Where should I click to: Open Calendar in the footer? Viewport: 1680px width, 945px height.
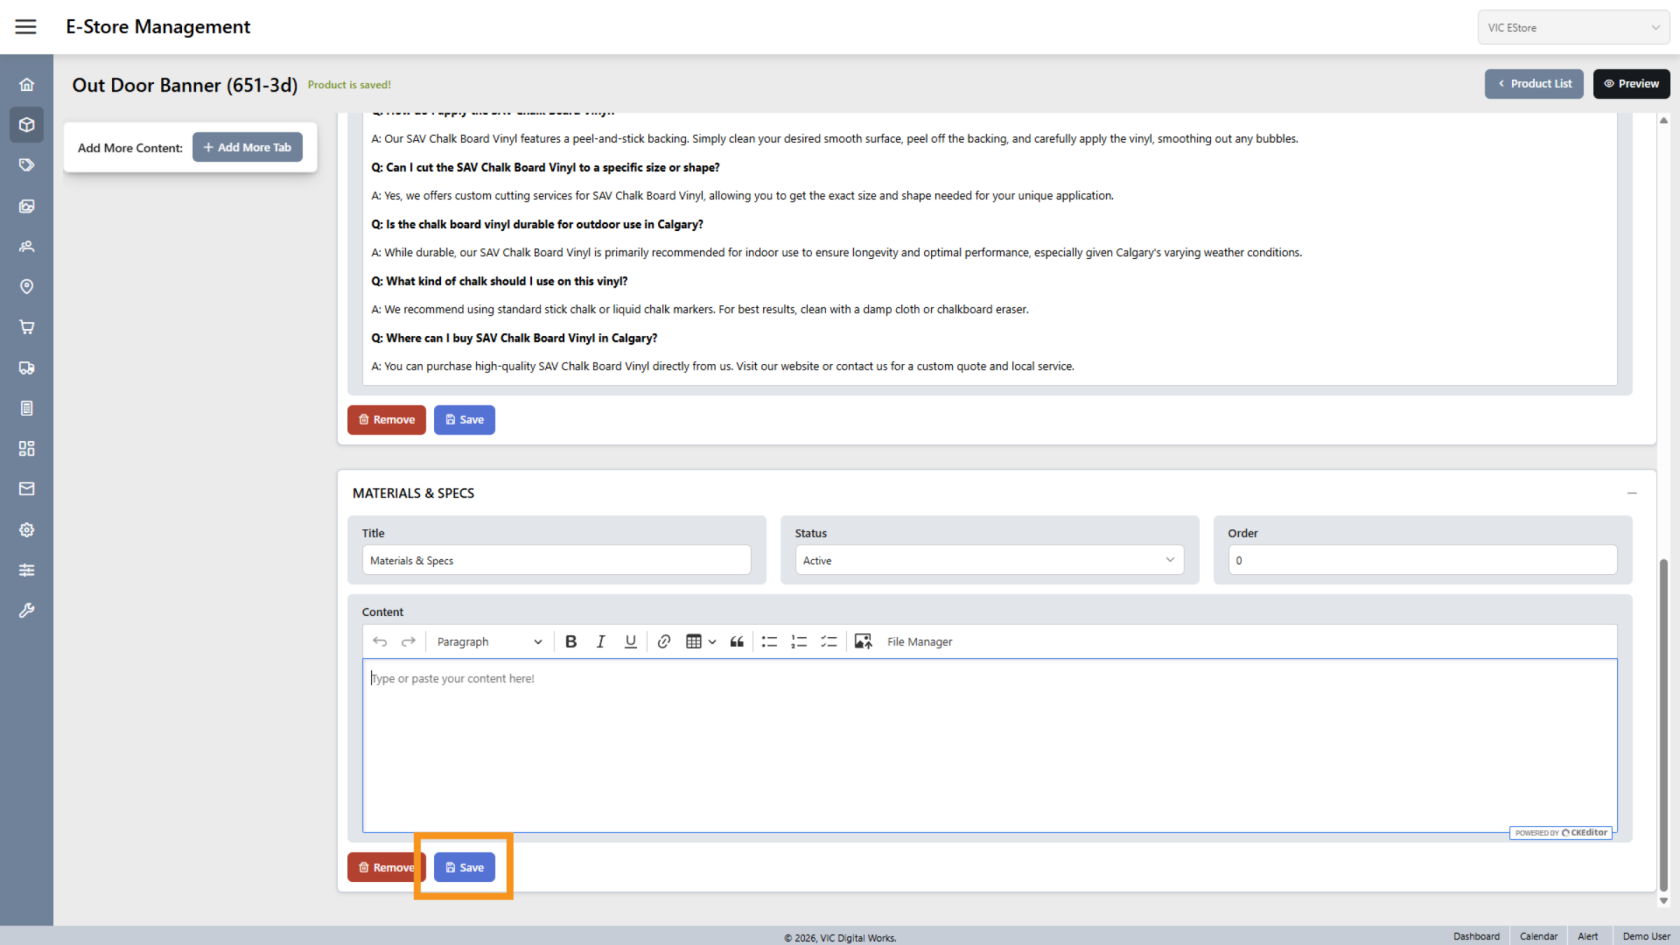[x=1538, y=937]
